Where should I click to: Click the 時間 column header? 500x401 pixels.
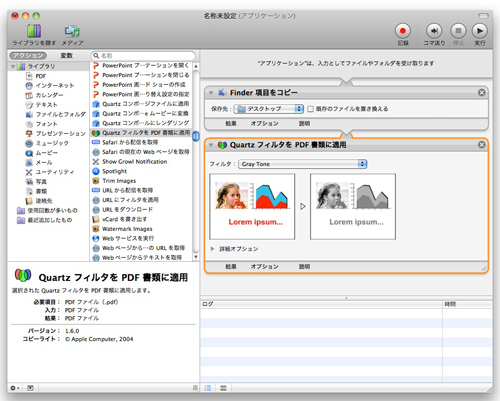(468, 304)
